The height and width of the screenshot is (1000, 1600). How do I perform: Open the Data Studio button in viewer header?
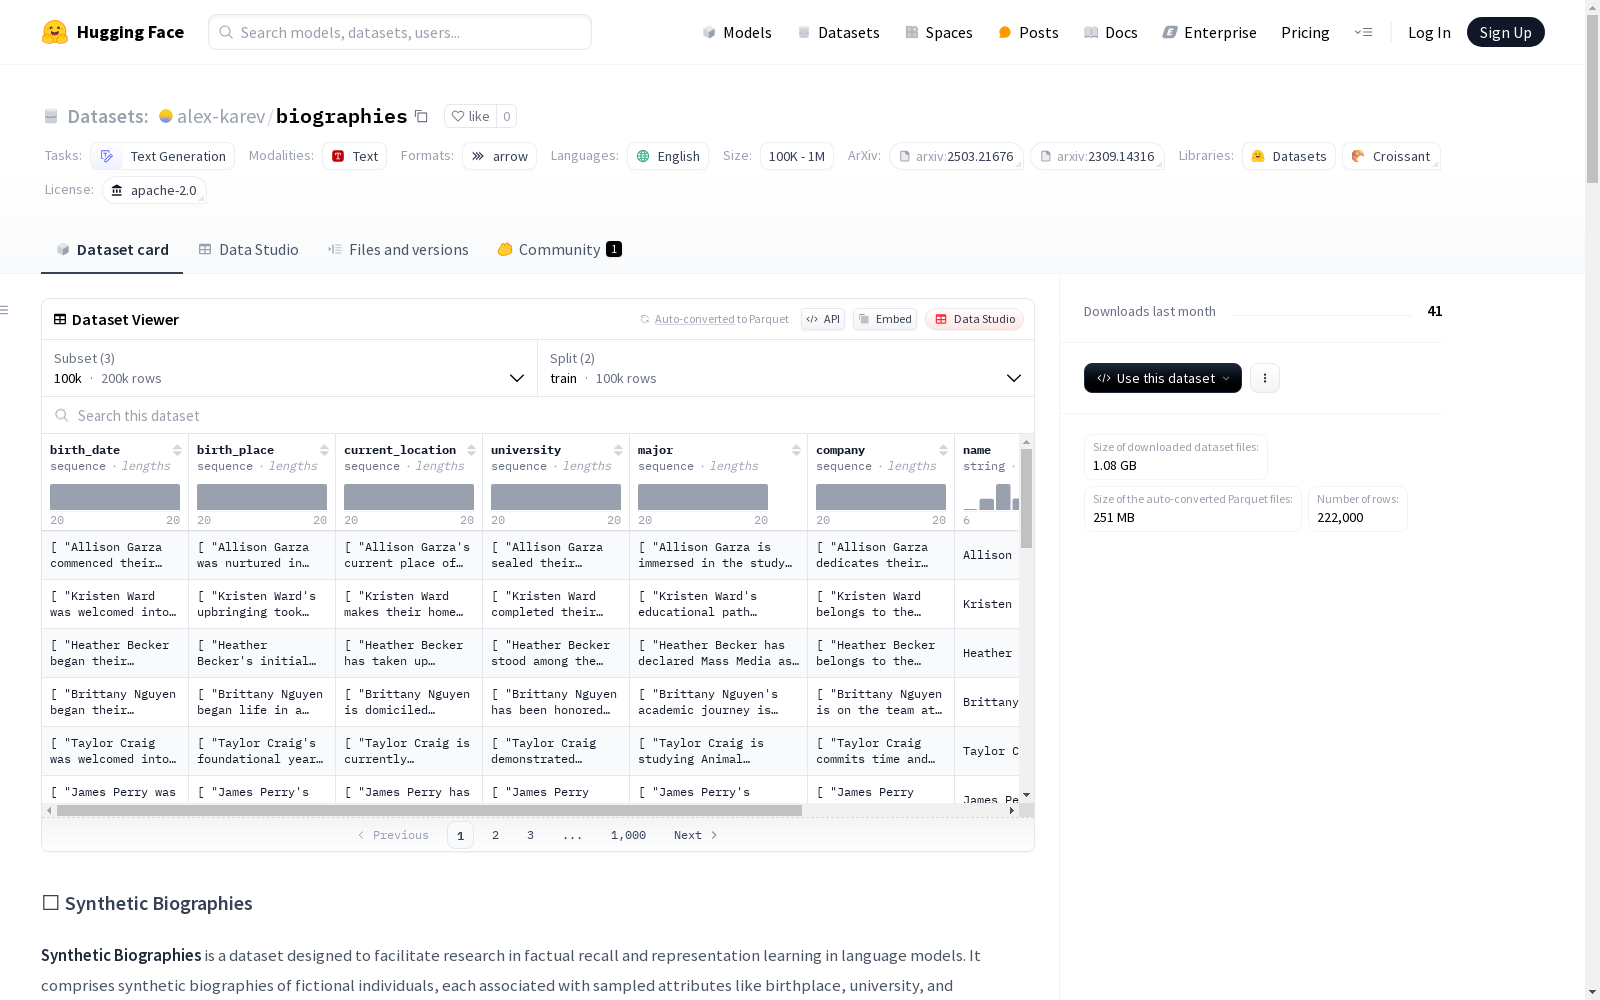point(974,319)
